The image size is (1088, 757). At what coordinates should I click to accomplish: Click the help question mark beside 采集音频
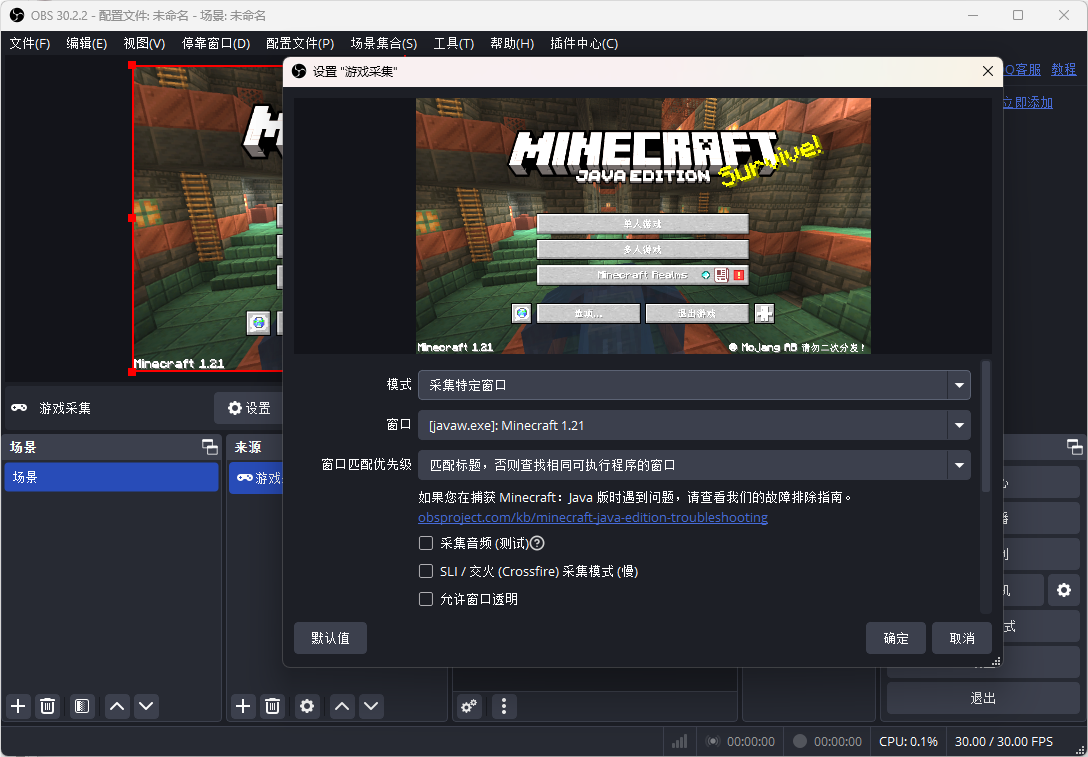(537, 543)
